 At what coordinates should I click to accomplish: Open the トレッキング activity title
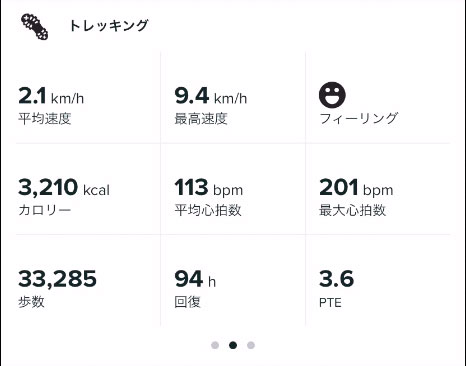109,26
